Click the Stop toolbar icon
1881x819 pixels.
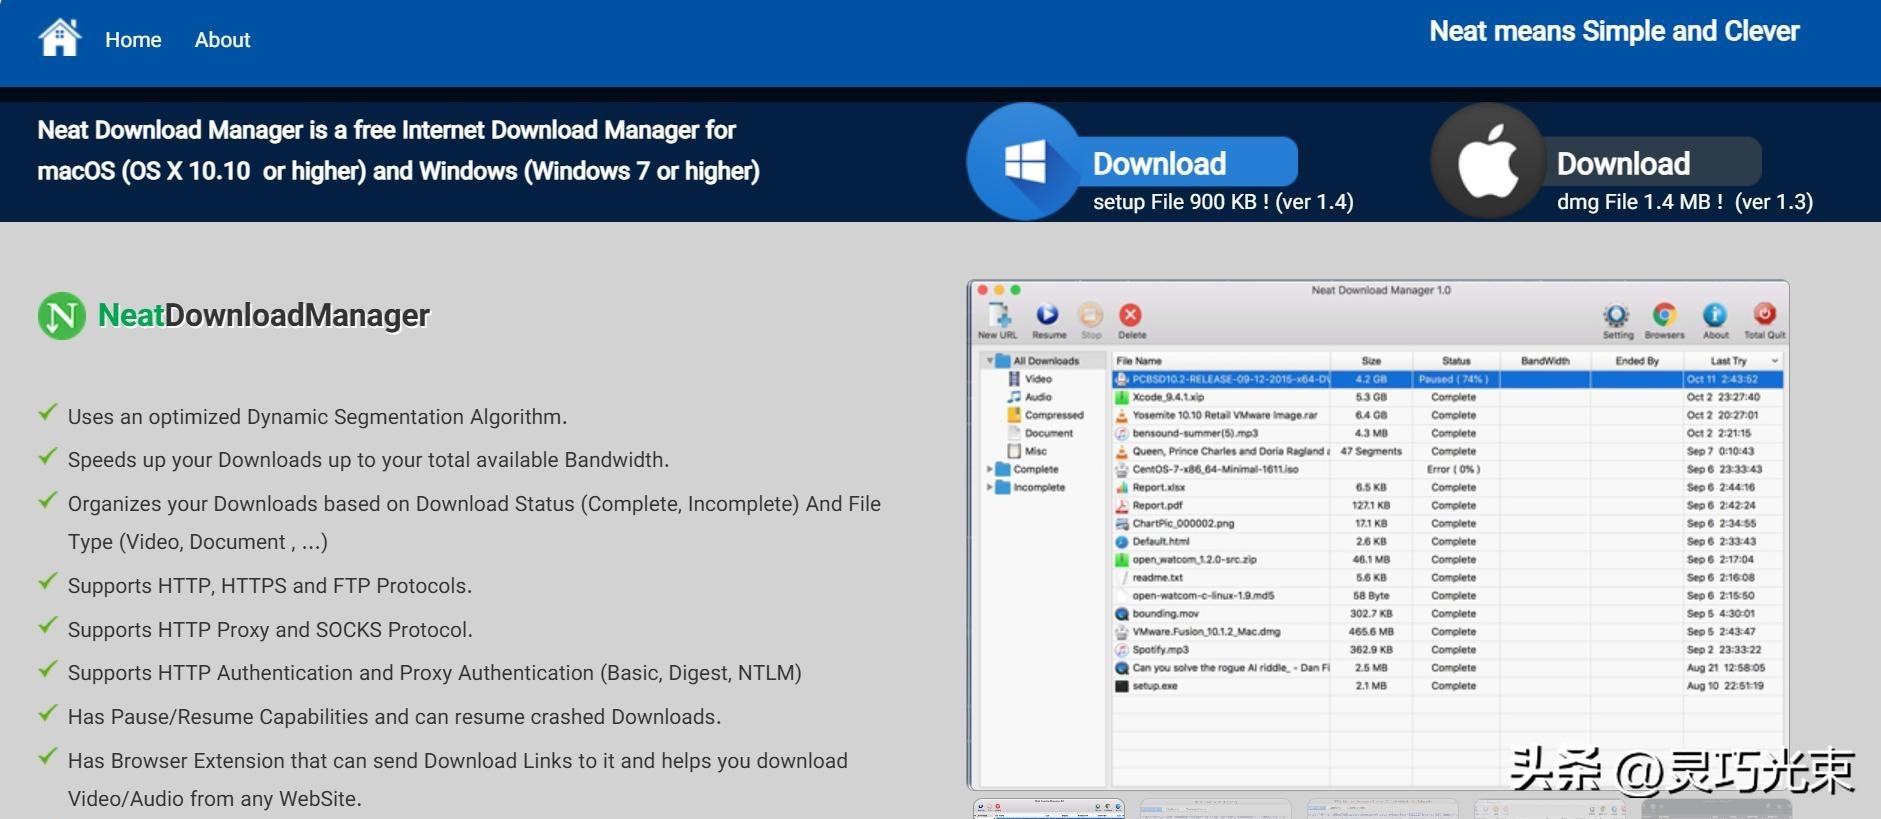[1090, 316]
